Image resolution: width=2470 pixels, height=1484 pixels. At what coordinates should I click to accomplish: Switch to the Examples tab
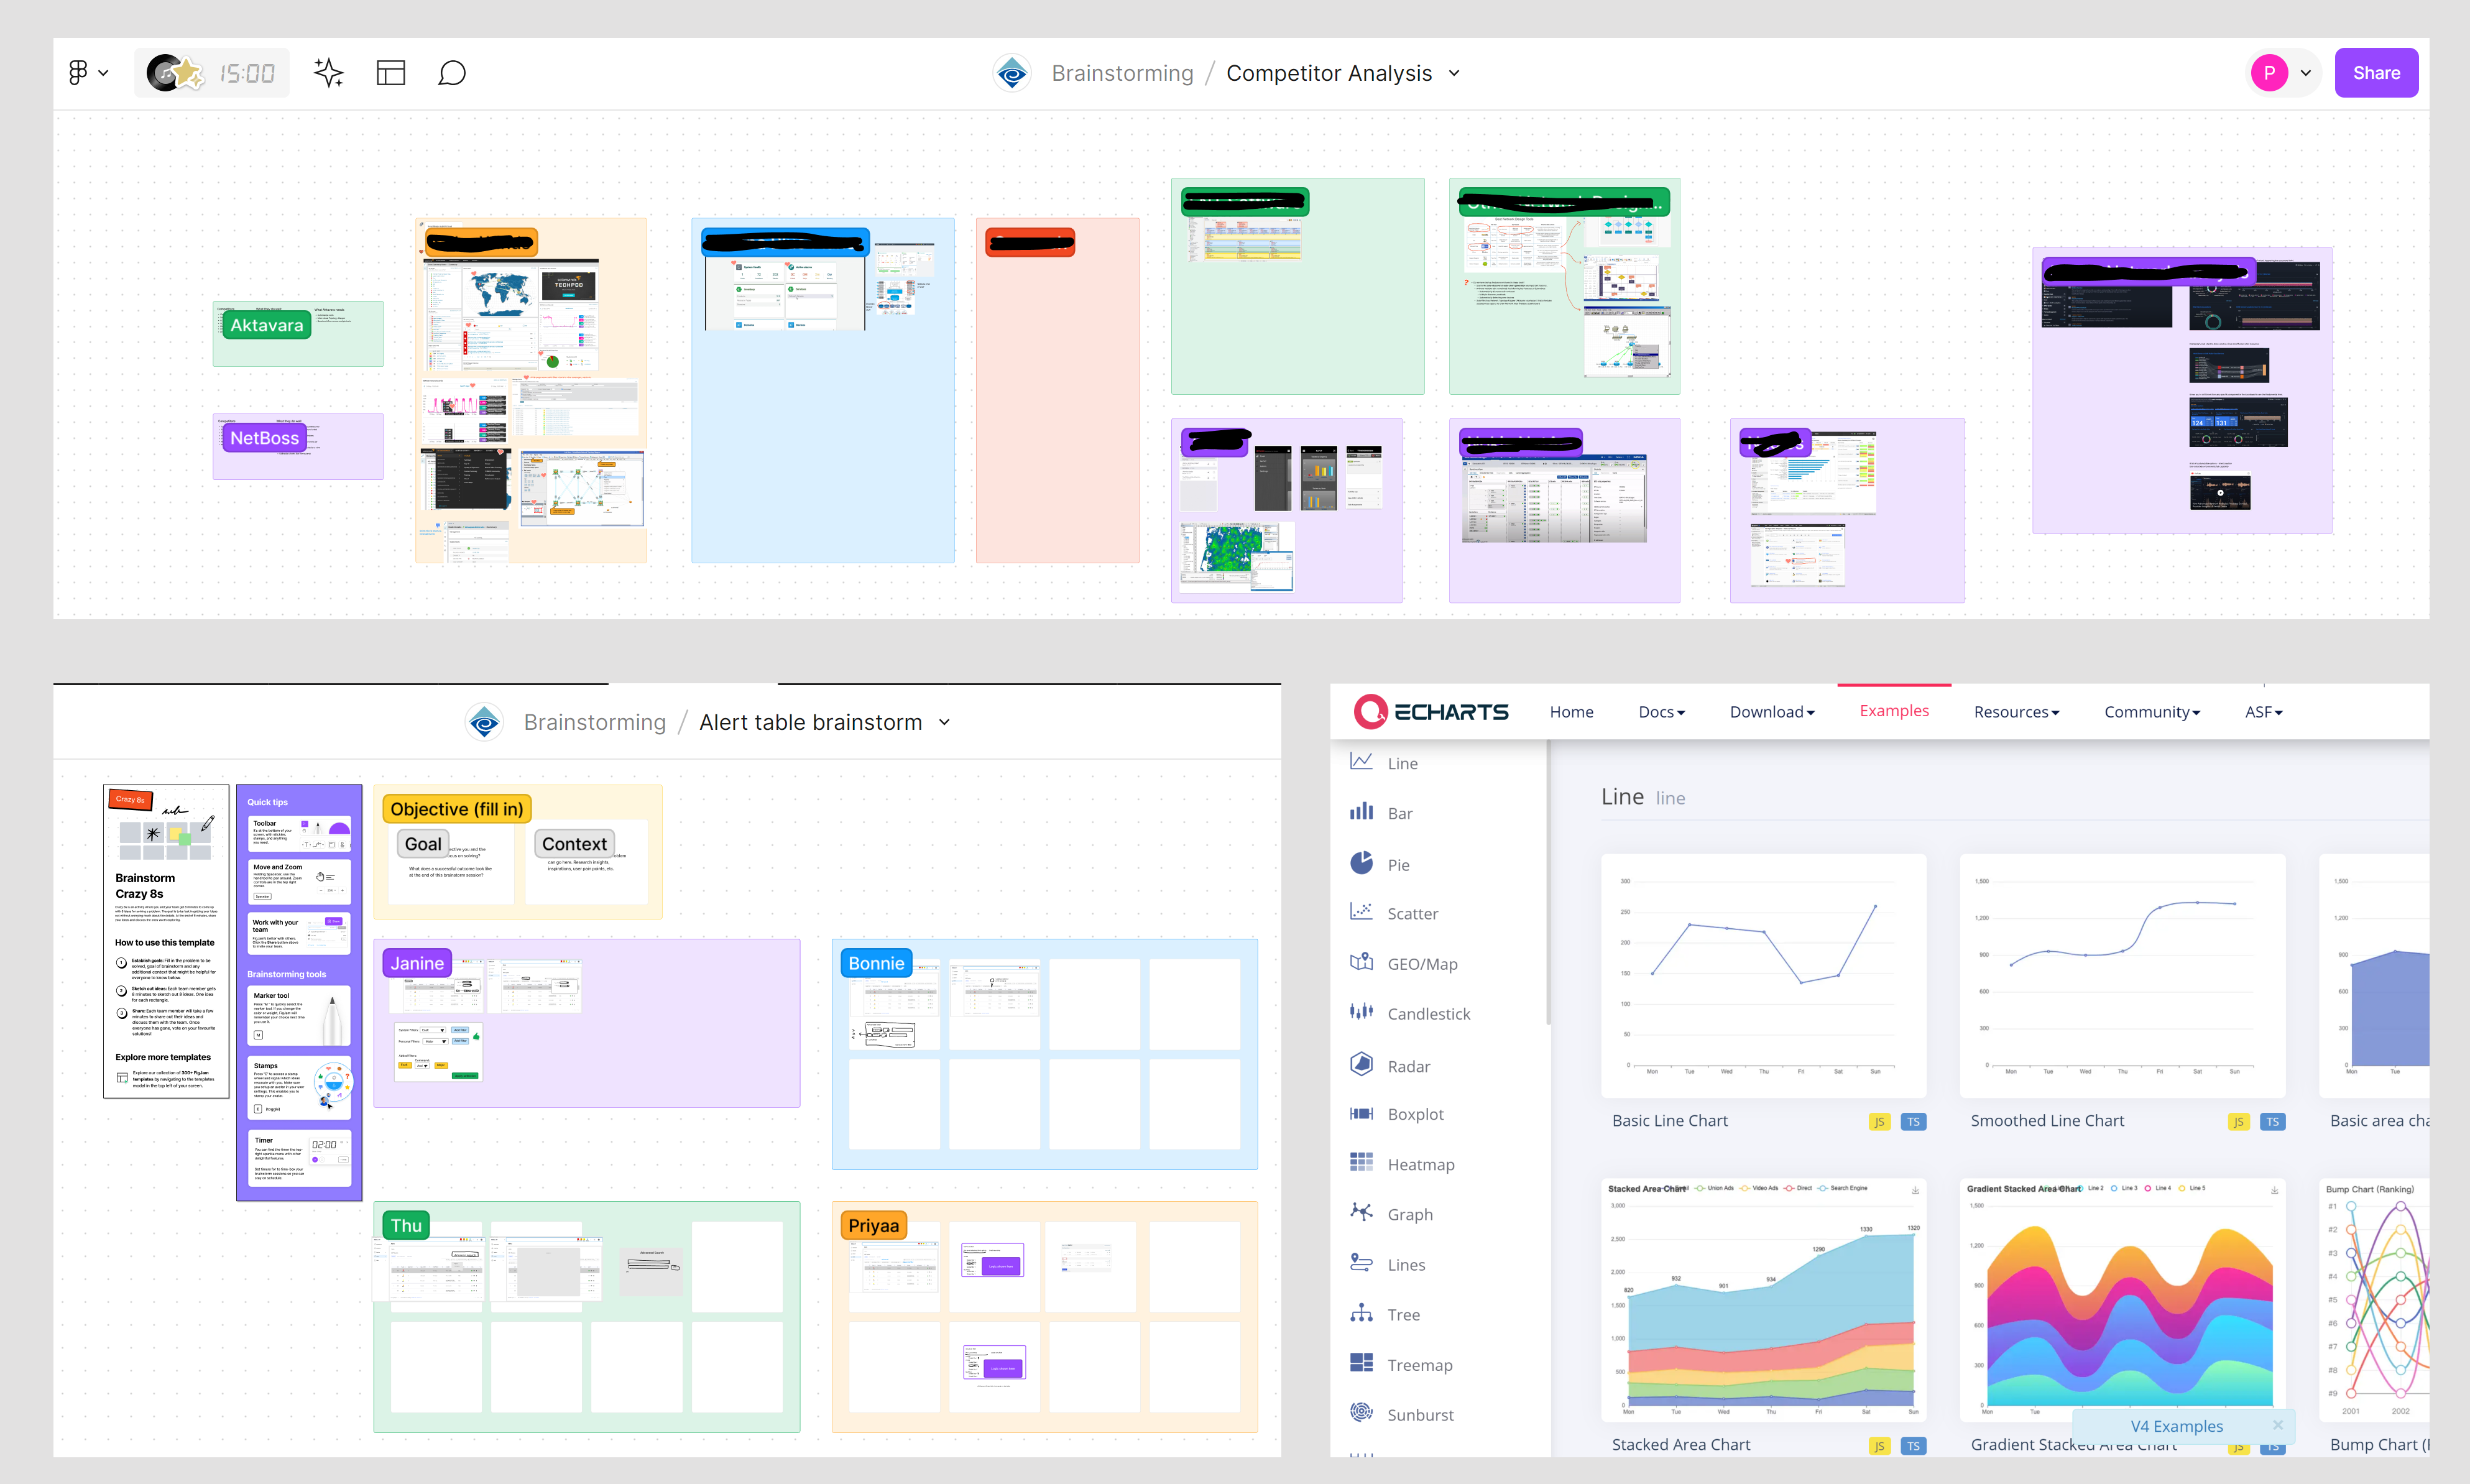click(1894, 711)
